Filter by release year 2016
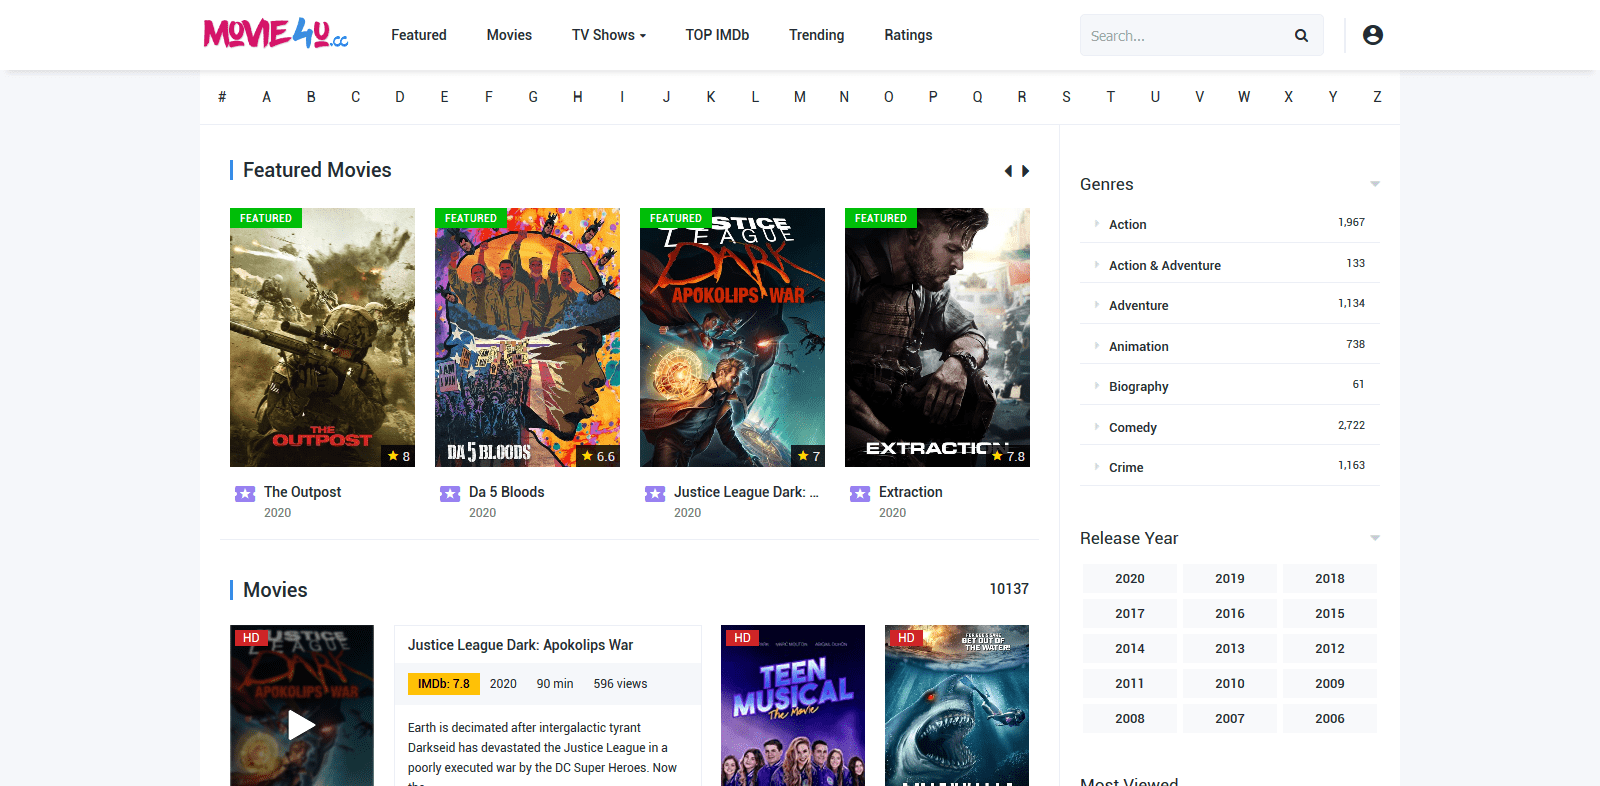 coord(1230,614)
